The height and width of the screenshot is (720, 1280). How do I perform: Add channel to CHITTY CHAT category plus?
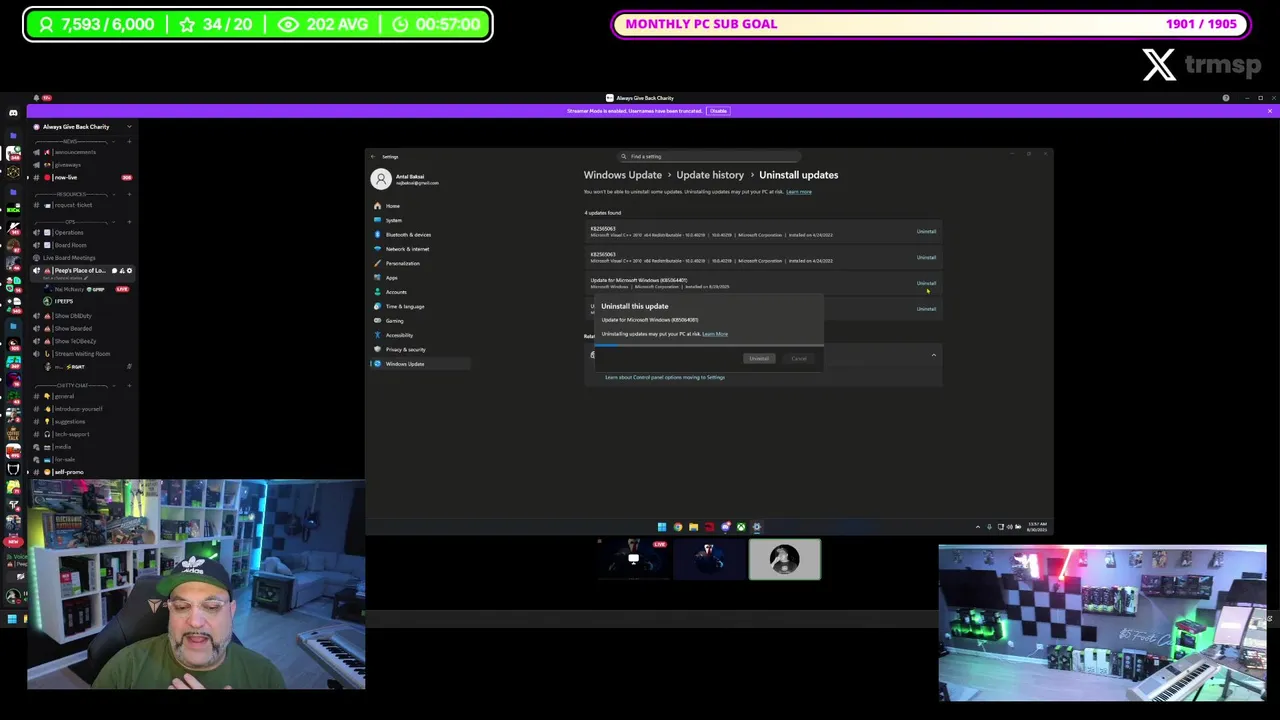[x=129, y=385]
